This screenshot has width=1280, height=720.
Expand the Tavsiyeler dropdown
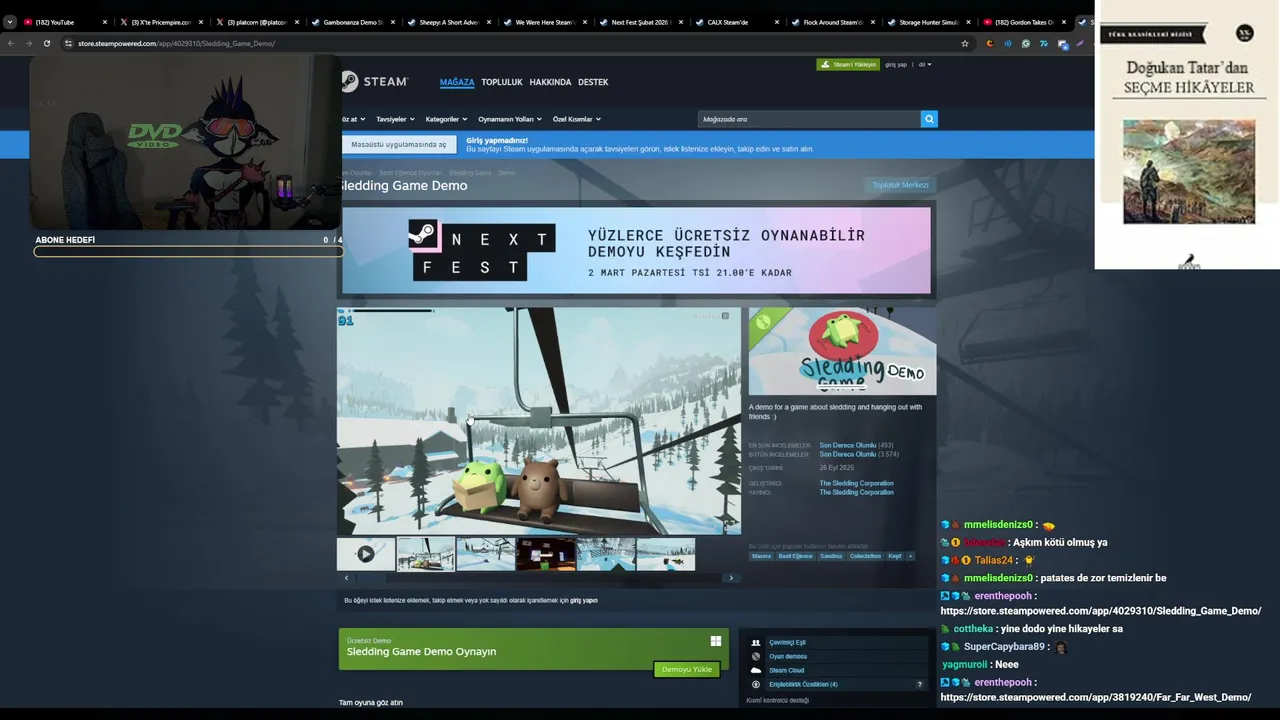tap(394, 119)
